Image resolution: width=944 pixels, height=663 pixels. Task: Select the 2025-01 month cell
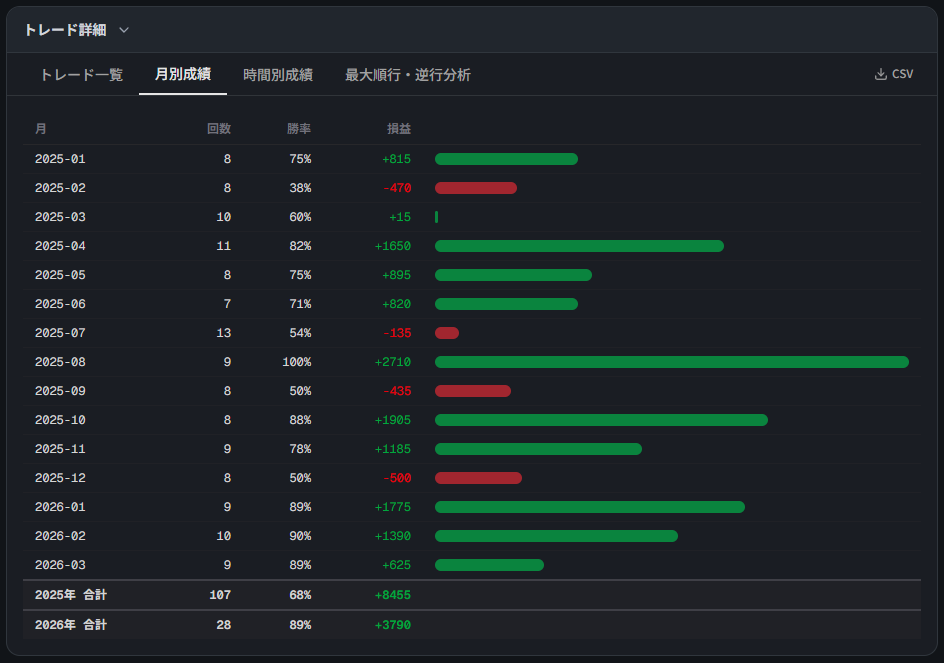pyautogui.click(x=60, y=159)
